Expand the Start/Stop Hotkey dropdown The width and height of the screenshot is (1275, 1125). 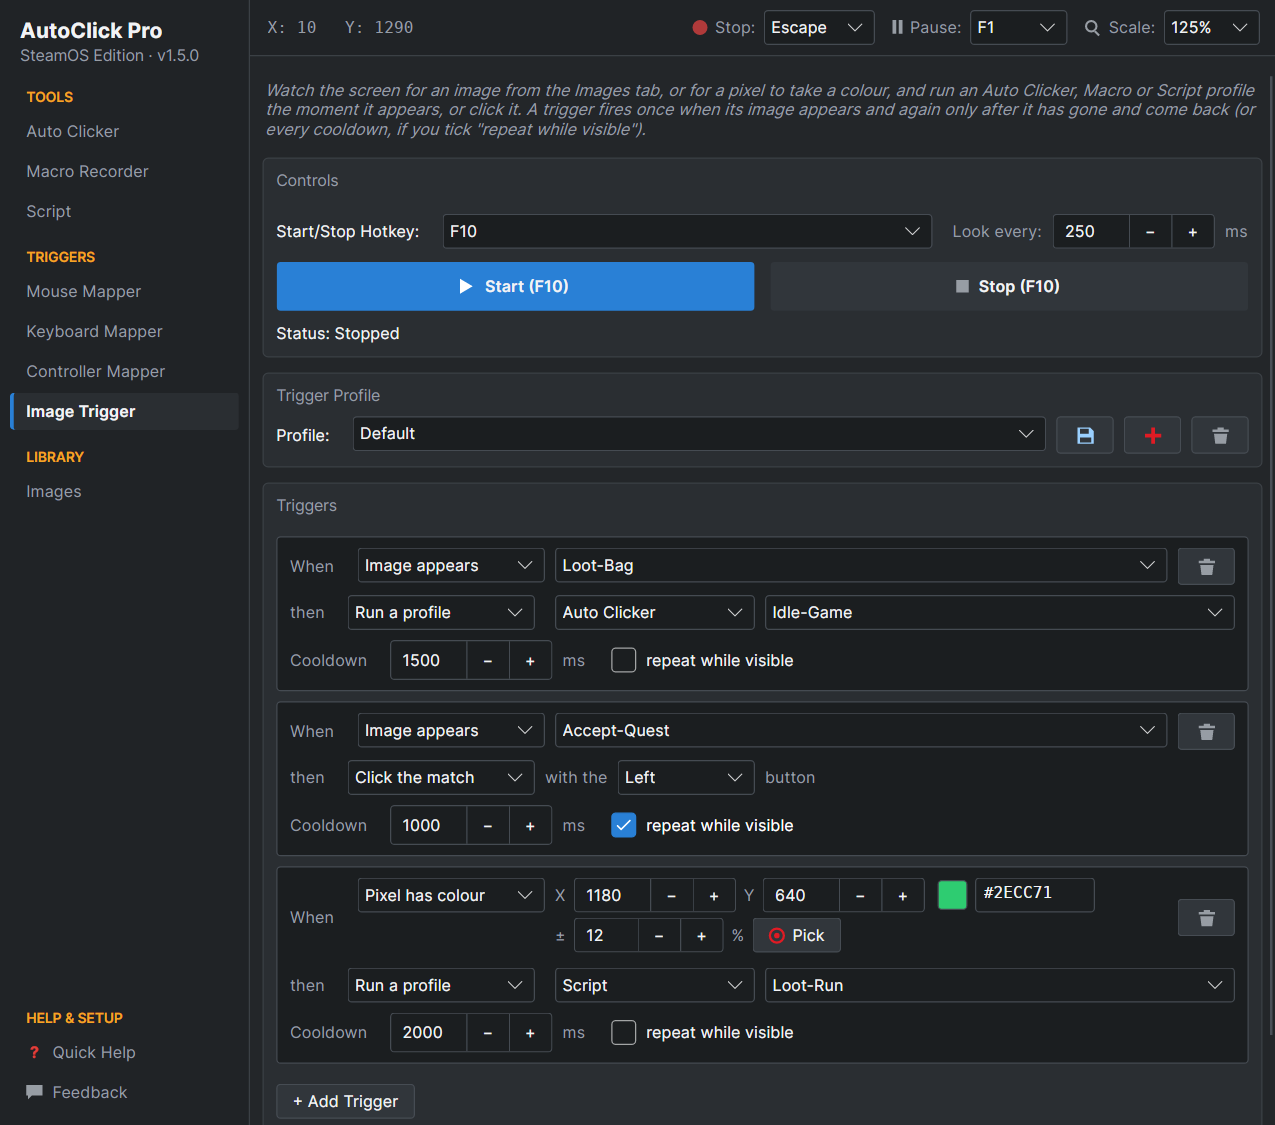(687, 232)
